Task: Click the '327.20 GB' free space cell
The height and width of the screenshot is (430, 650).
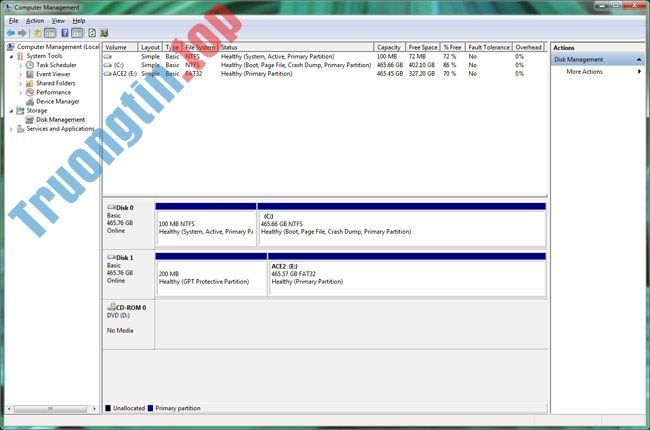Action: [x=422, y=74]
